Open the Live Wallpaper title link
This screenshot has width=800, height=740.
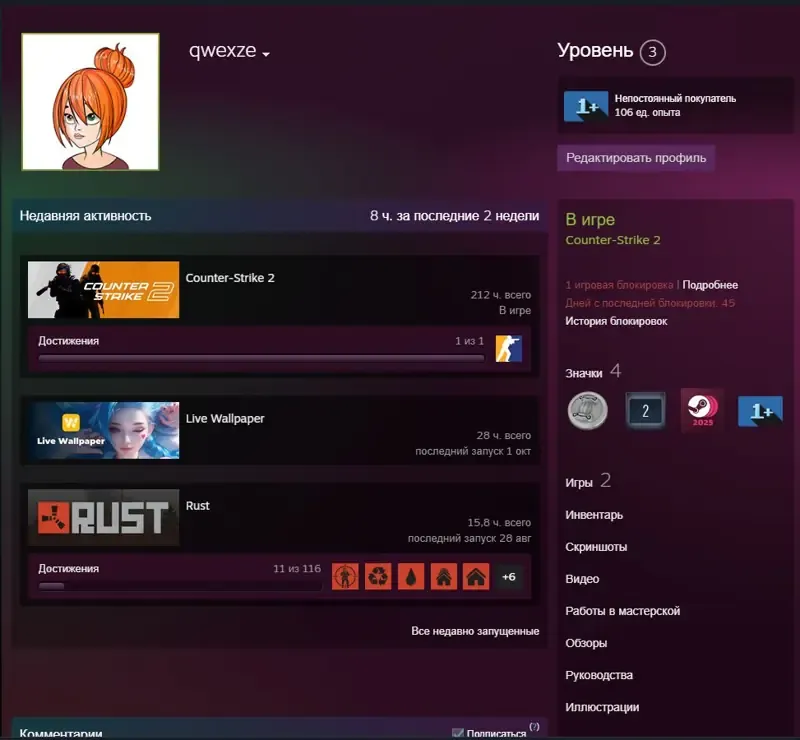pos(225,418)
